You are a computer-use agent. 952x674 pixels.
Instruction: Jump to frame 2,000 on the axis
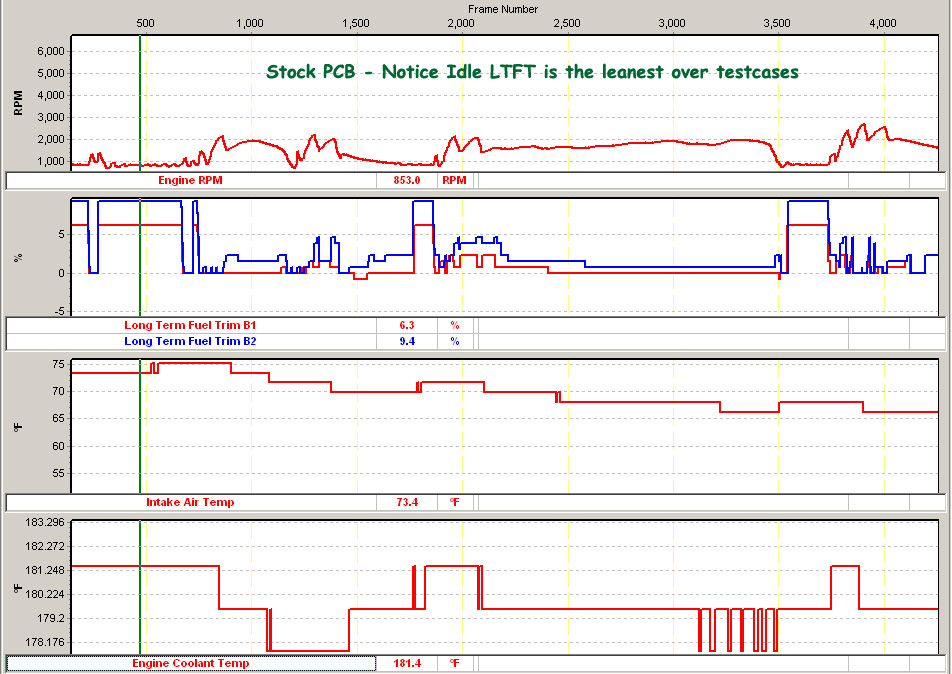click(461, 23)
